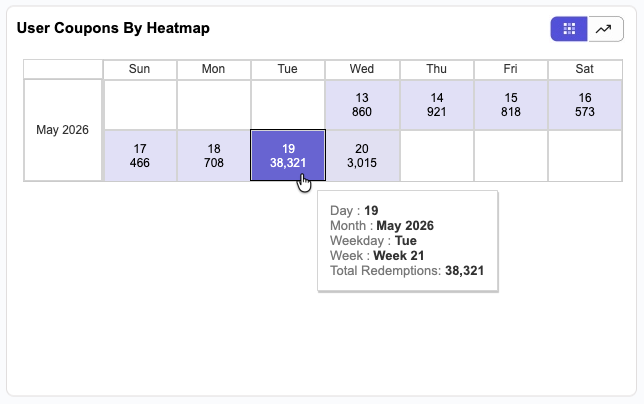Click the Sat column header
The height and width of the screenshot is (404, 644).
pos(585,69)
